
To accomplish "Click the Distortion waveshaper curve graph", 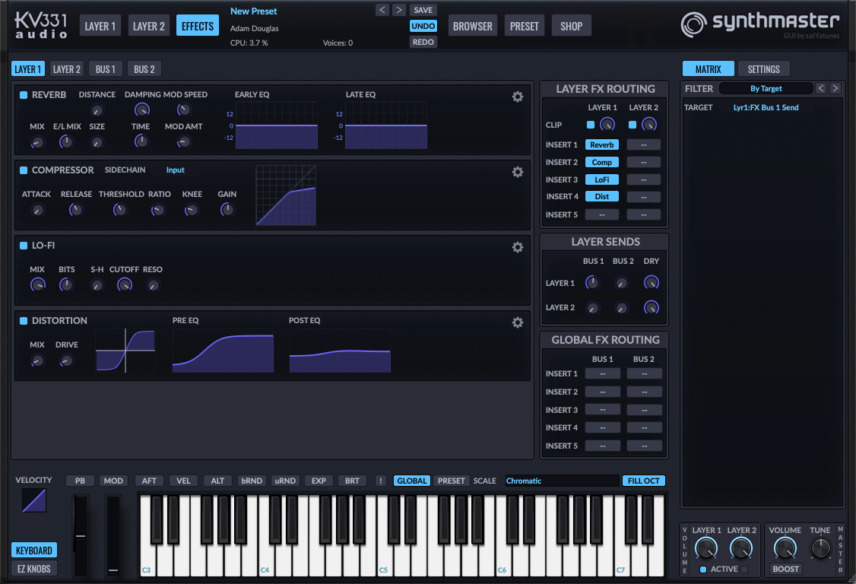I will (x=126, y=350).
